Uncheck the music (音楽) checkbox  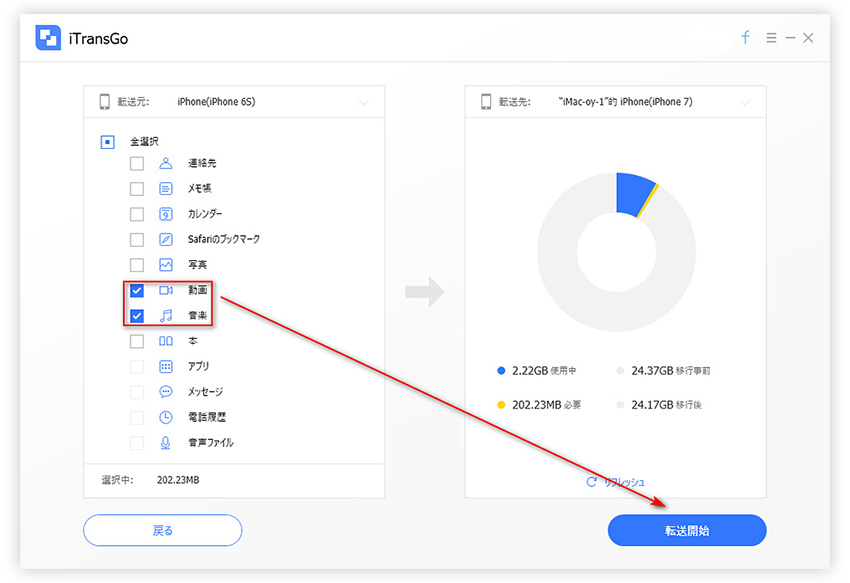click(x=137, y=316)
